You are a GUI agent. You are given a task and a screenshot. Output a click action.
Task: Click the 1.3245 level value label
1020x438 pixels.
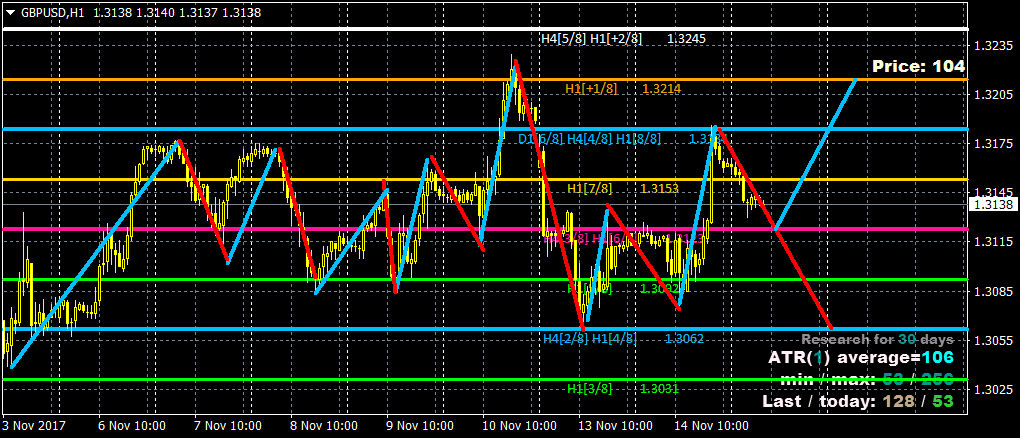(x=686, y=39)
